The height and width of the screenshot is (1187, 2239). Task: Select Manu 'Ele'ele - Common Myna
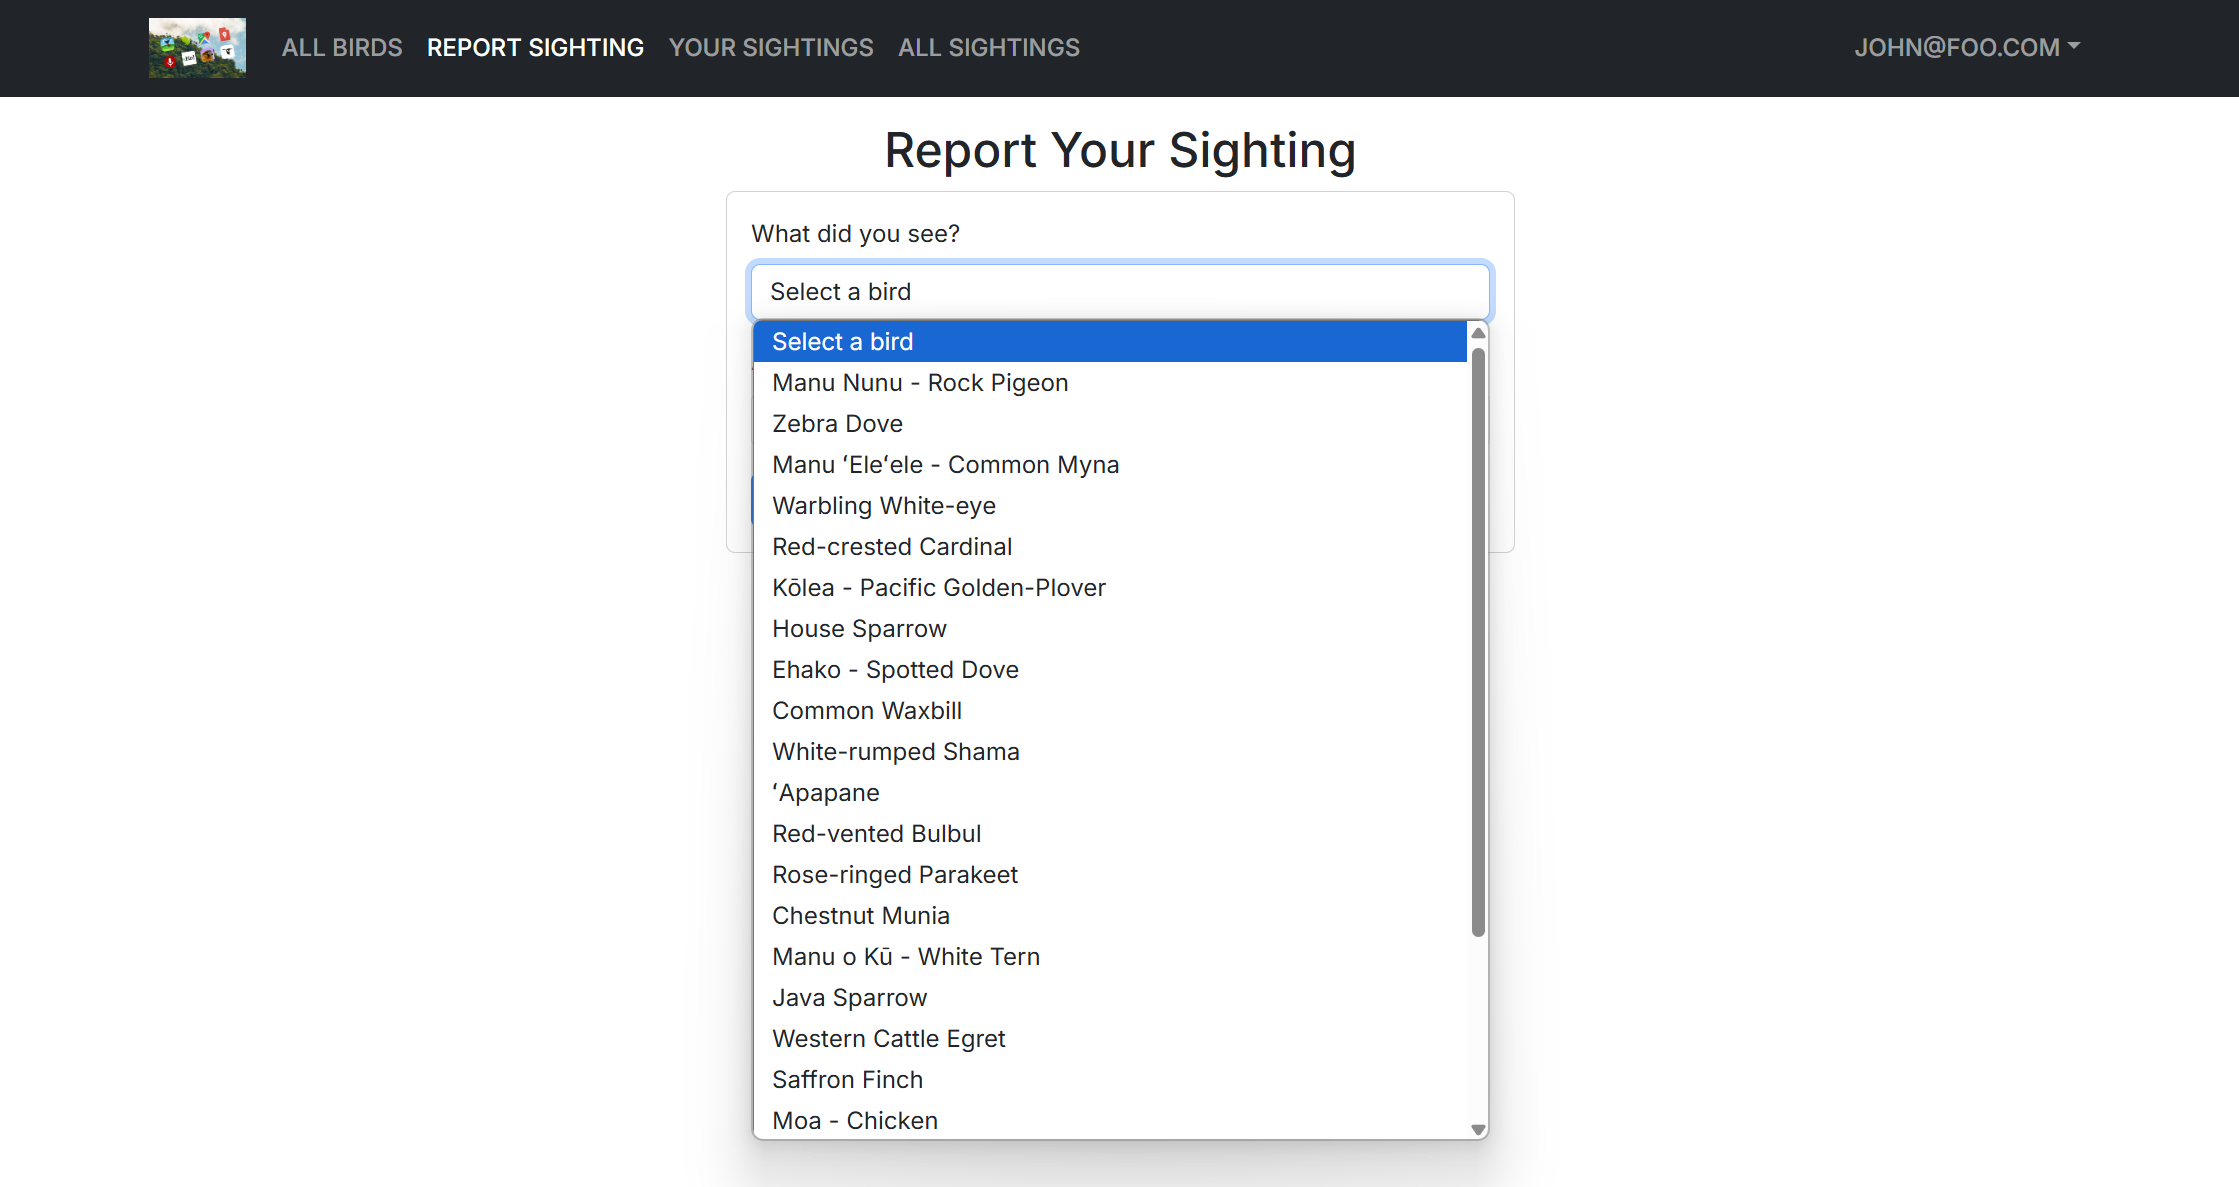(x=945, y=465)
